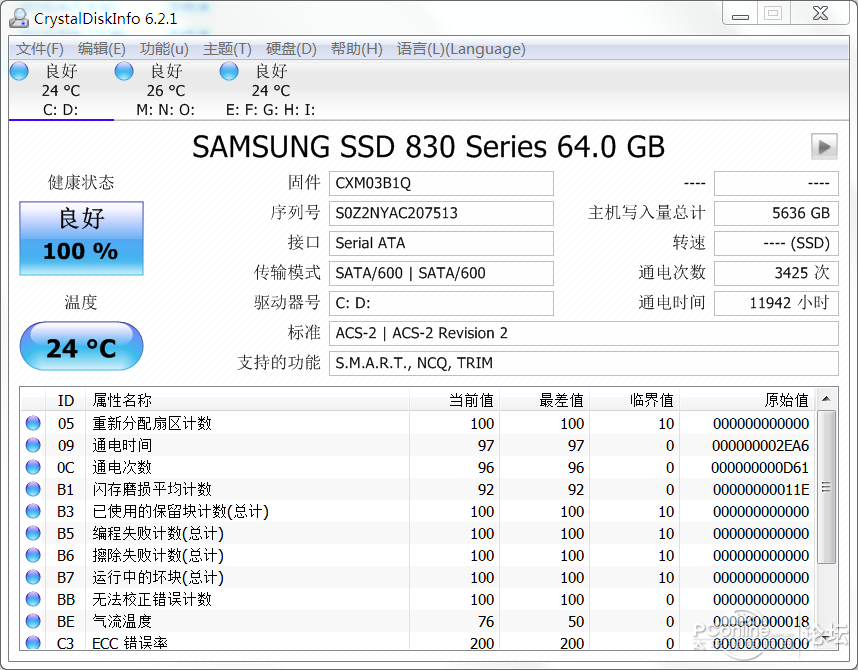Click the 24 °C temperature button
Screen dimensions: 858x670
point(82,346)
